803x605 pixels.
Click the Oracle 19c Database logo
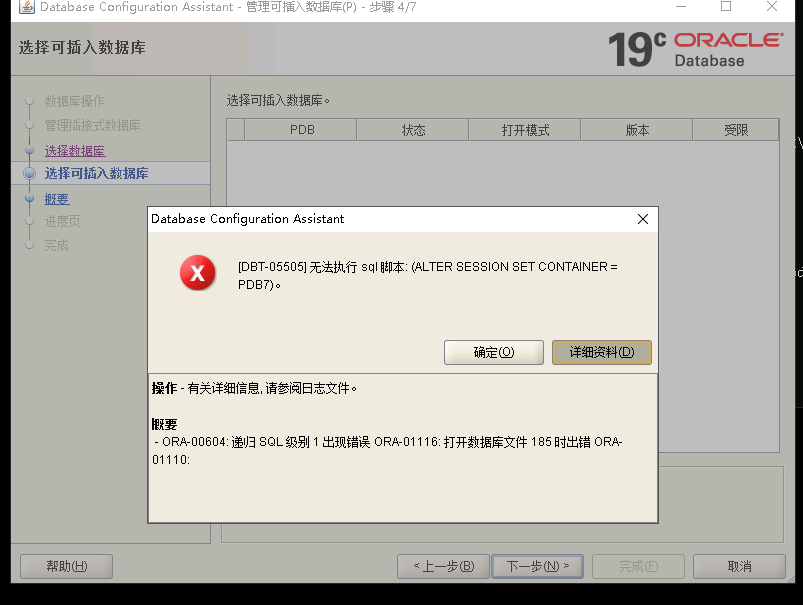(x=695, y=50)
